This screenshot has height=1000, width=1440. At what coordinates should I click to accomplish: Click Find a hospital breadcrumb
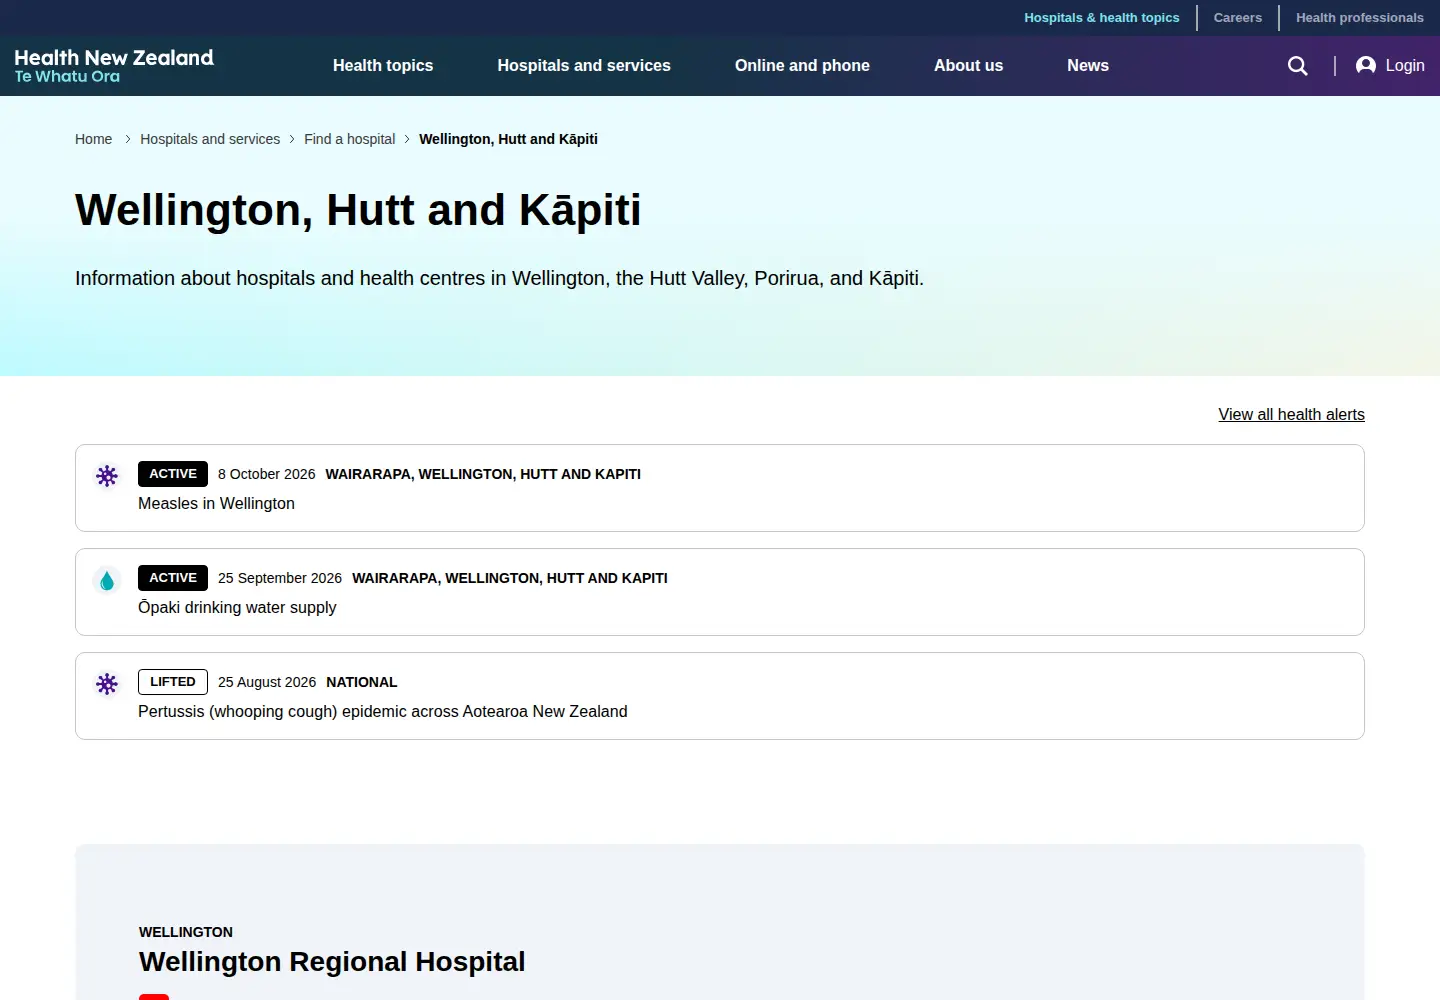click(350, 139)
